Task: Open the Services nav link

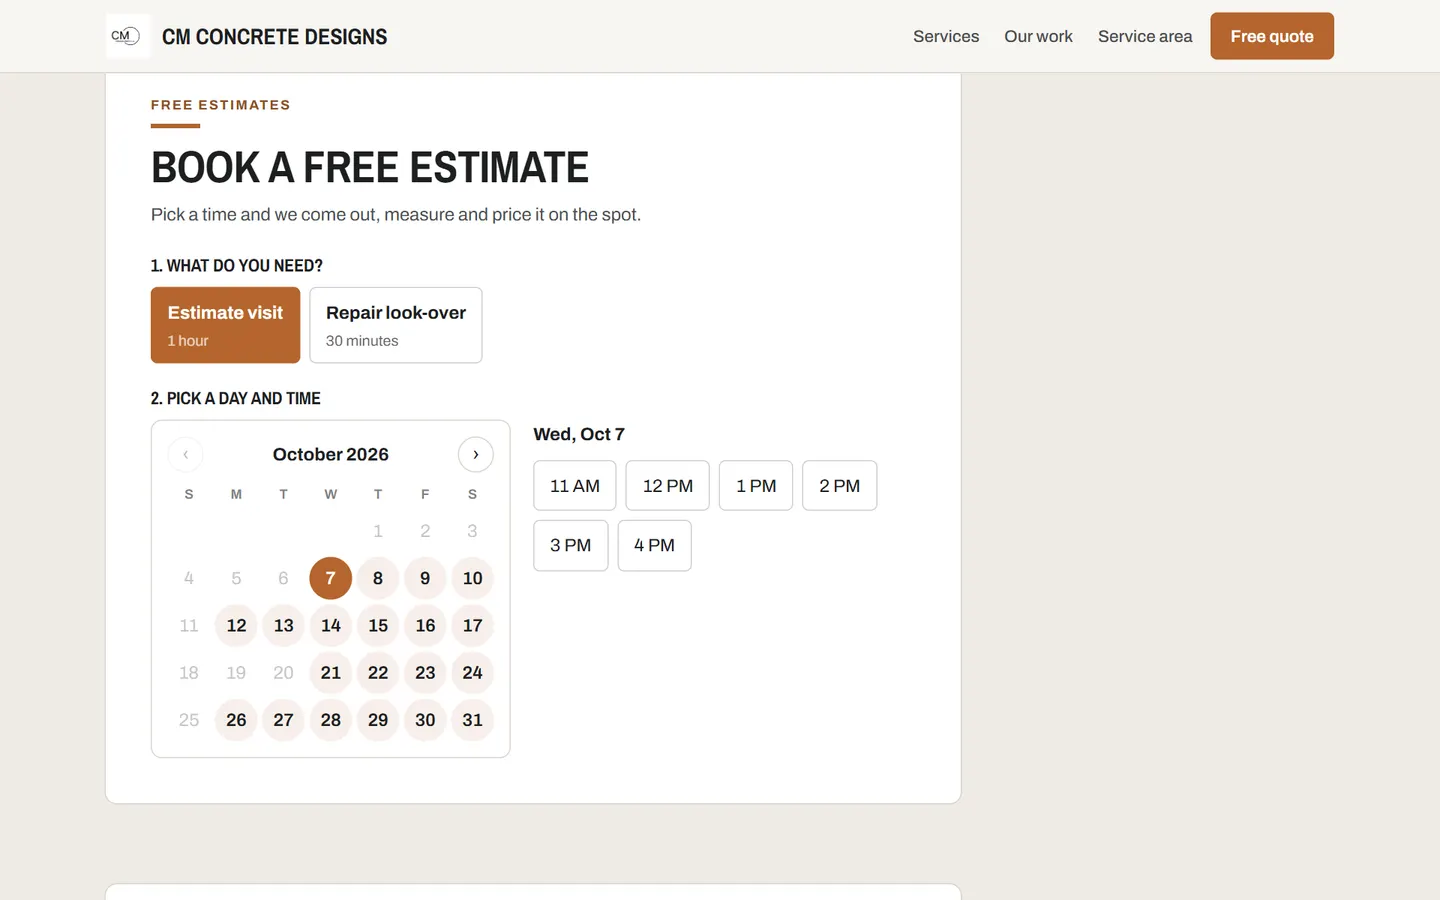Action: (x=946, y=36)
